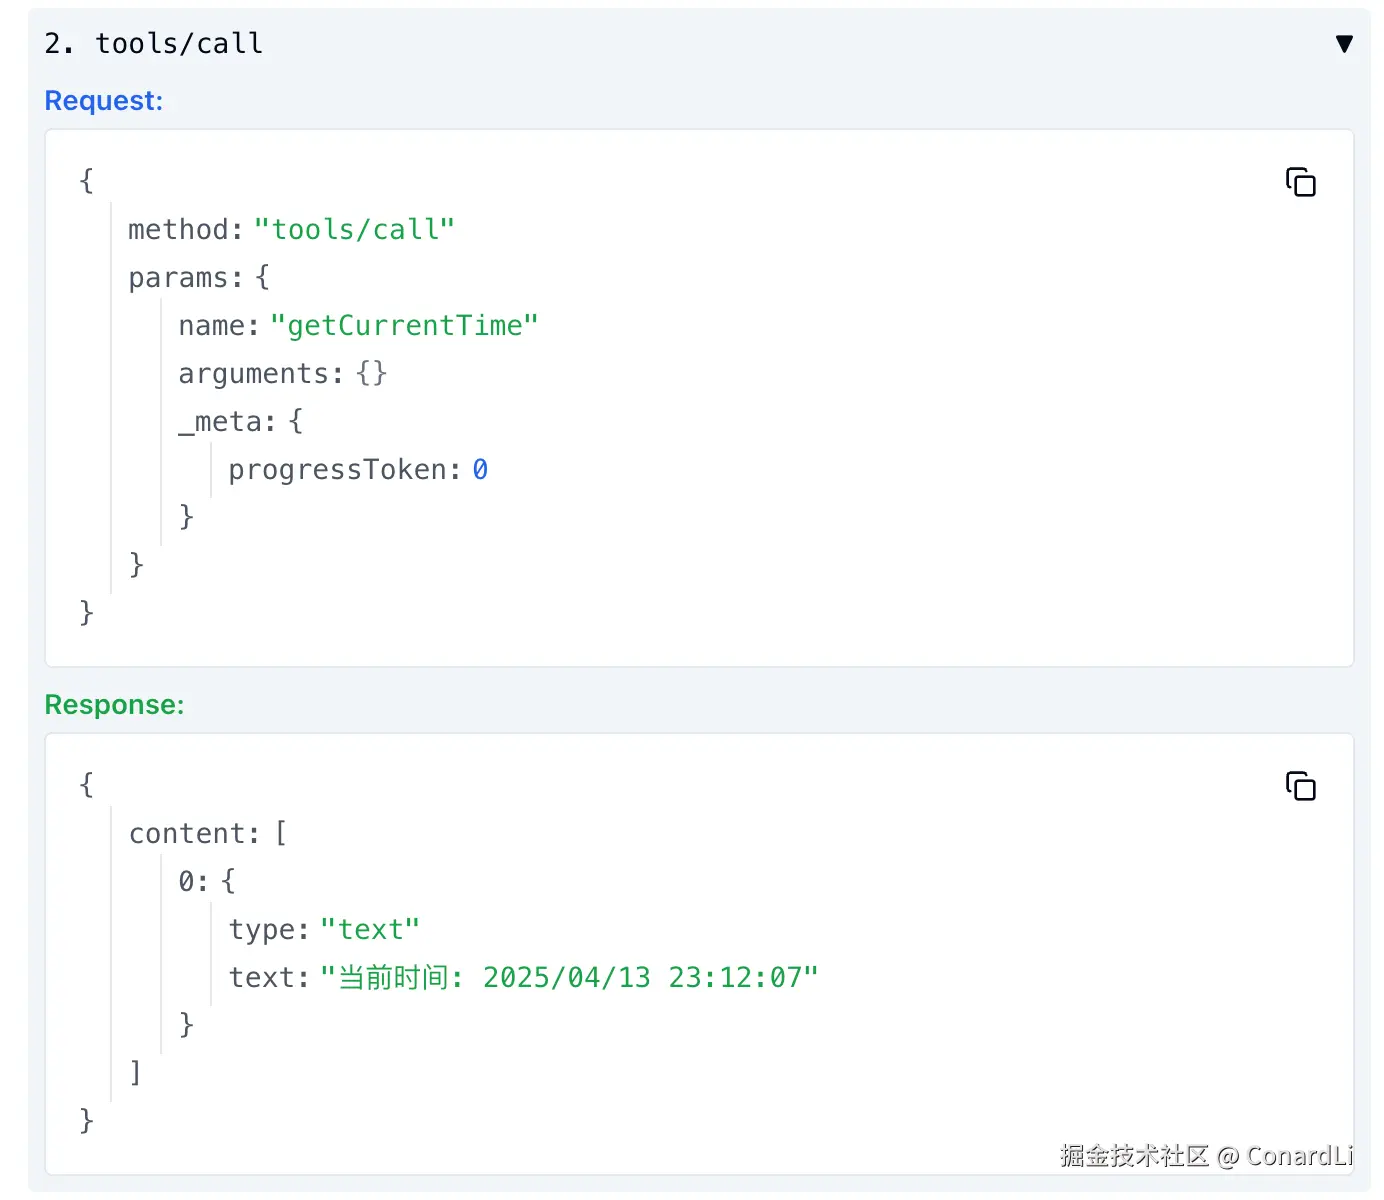
Task: Collapse the content array in Response
Action: pyautogui.click(x=188, y=834)
